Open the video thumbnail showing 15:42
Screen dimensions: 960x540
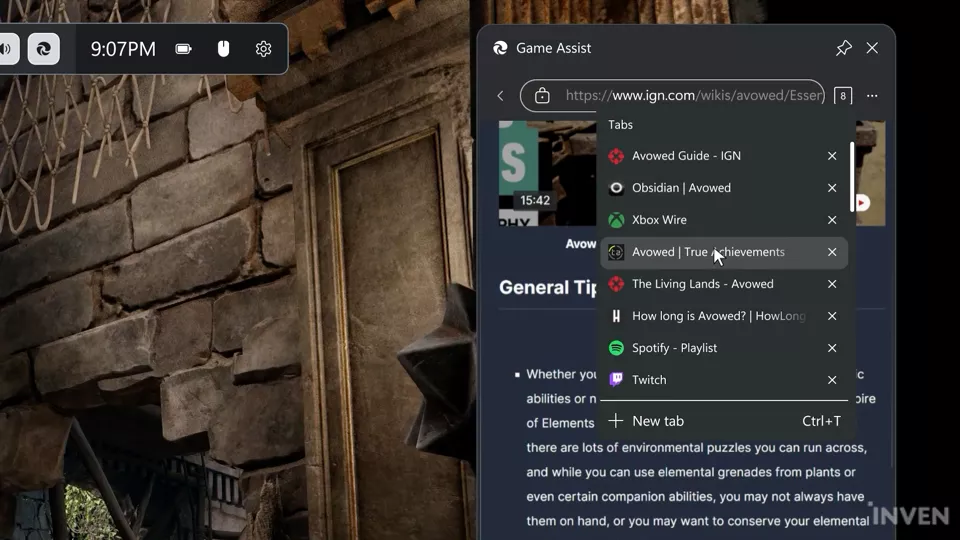(547, 173)
